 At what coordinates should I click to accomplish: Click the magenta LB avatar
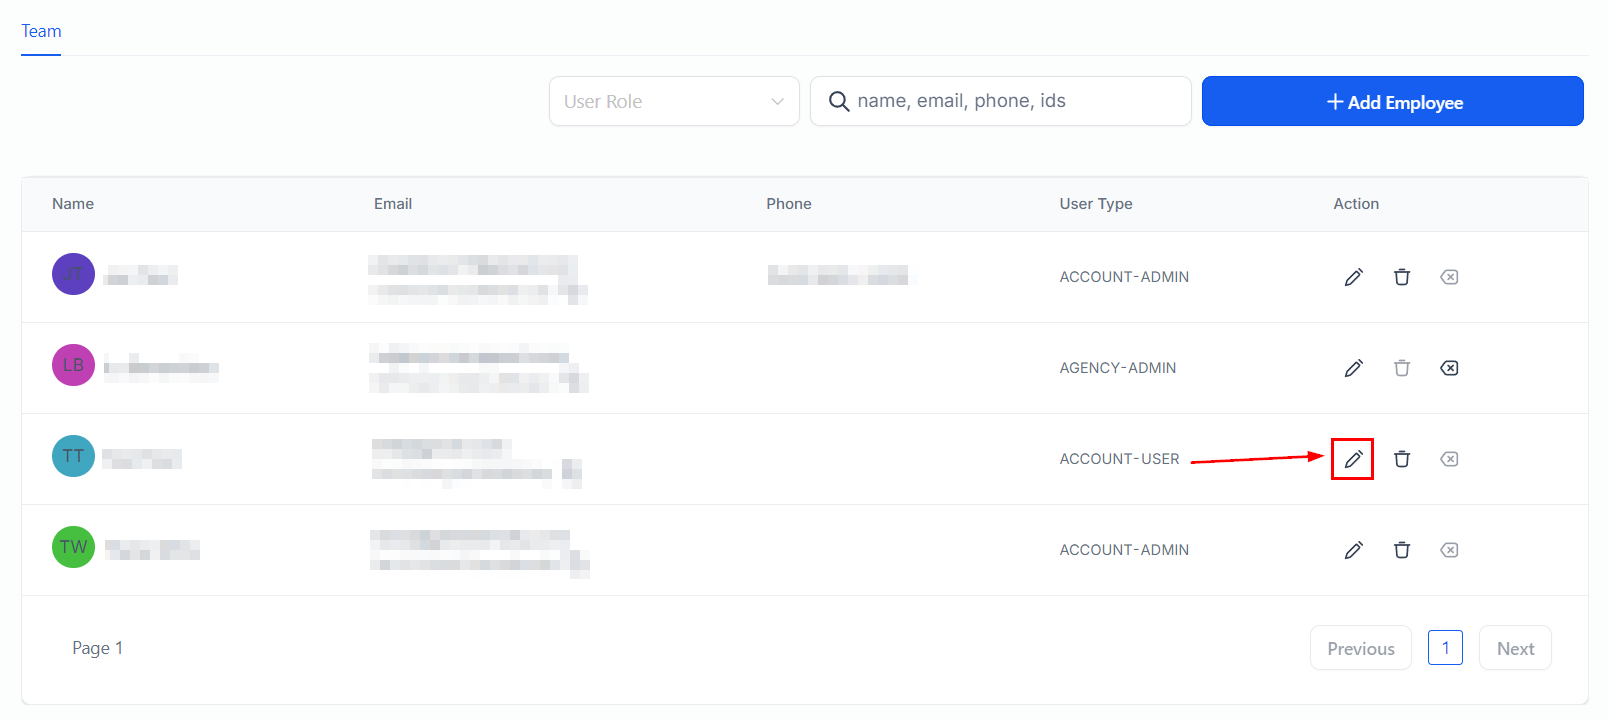coord(73,365)
